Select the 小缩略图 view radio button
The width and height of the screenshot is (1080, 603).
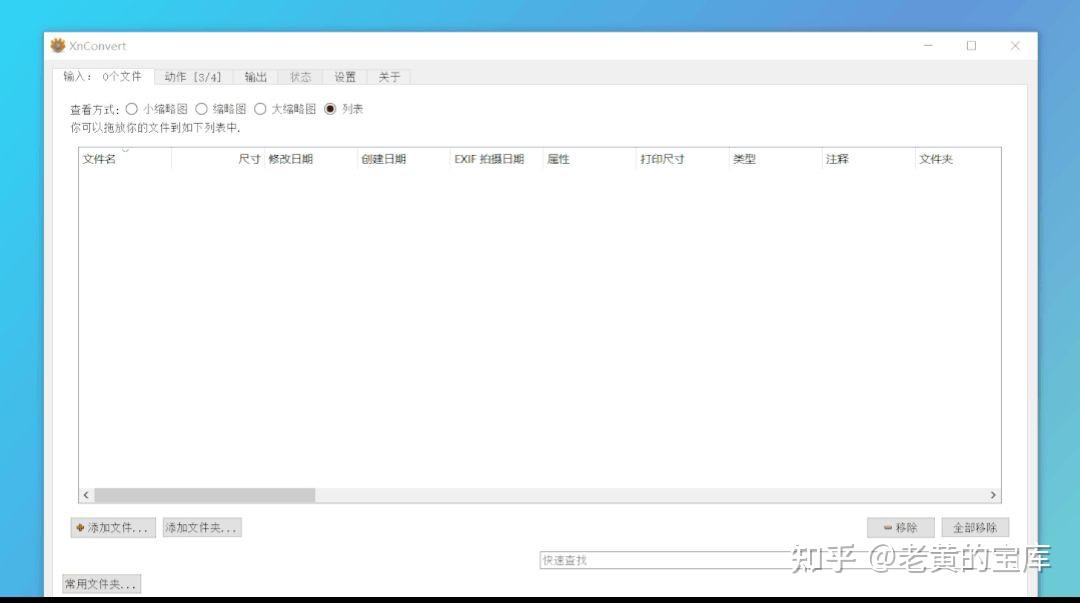coord(132,109)
